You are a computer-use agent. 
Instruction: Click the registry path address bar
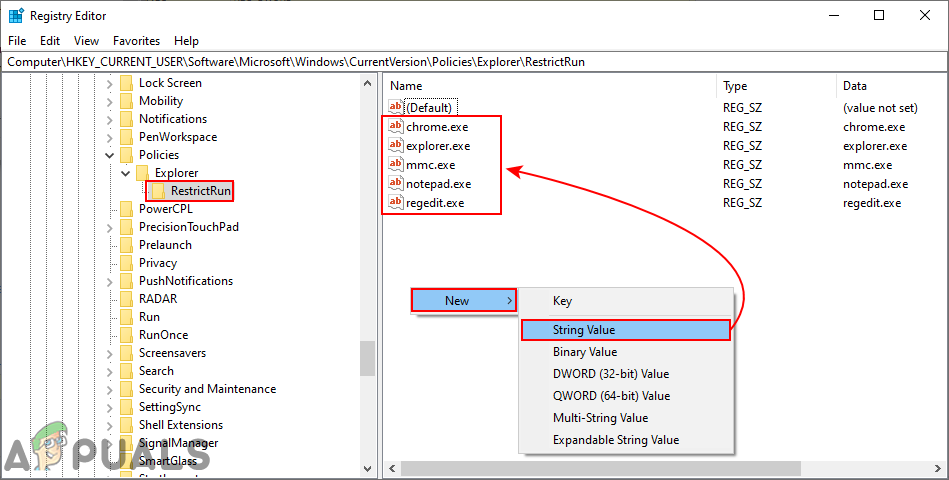pos(474,62)
